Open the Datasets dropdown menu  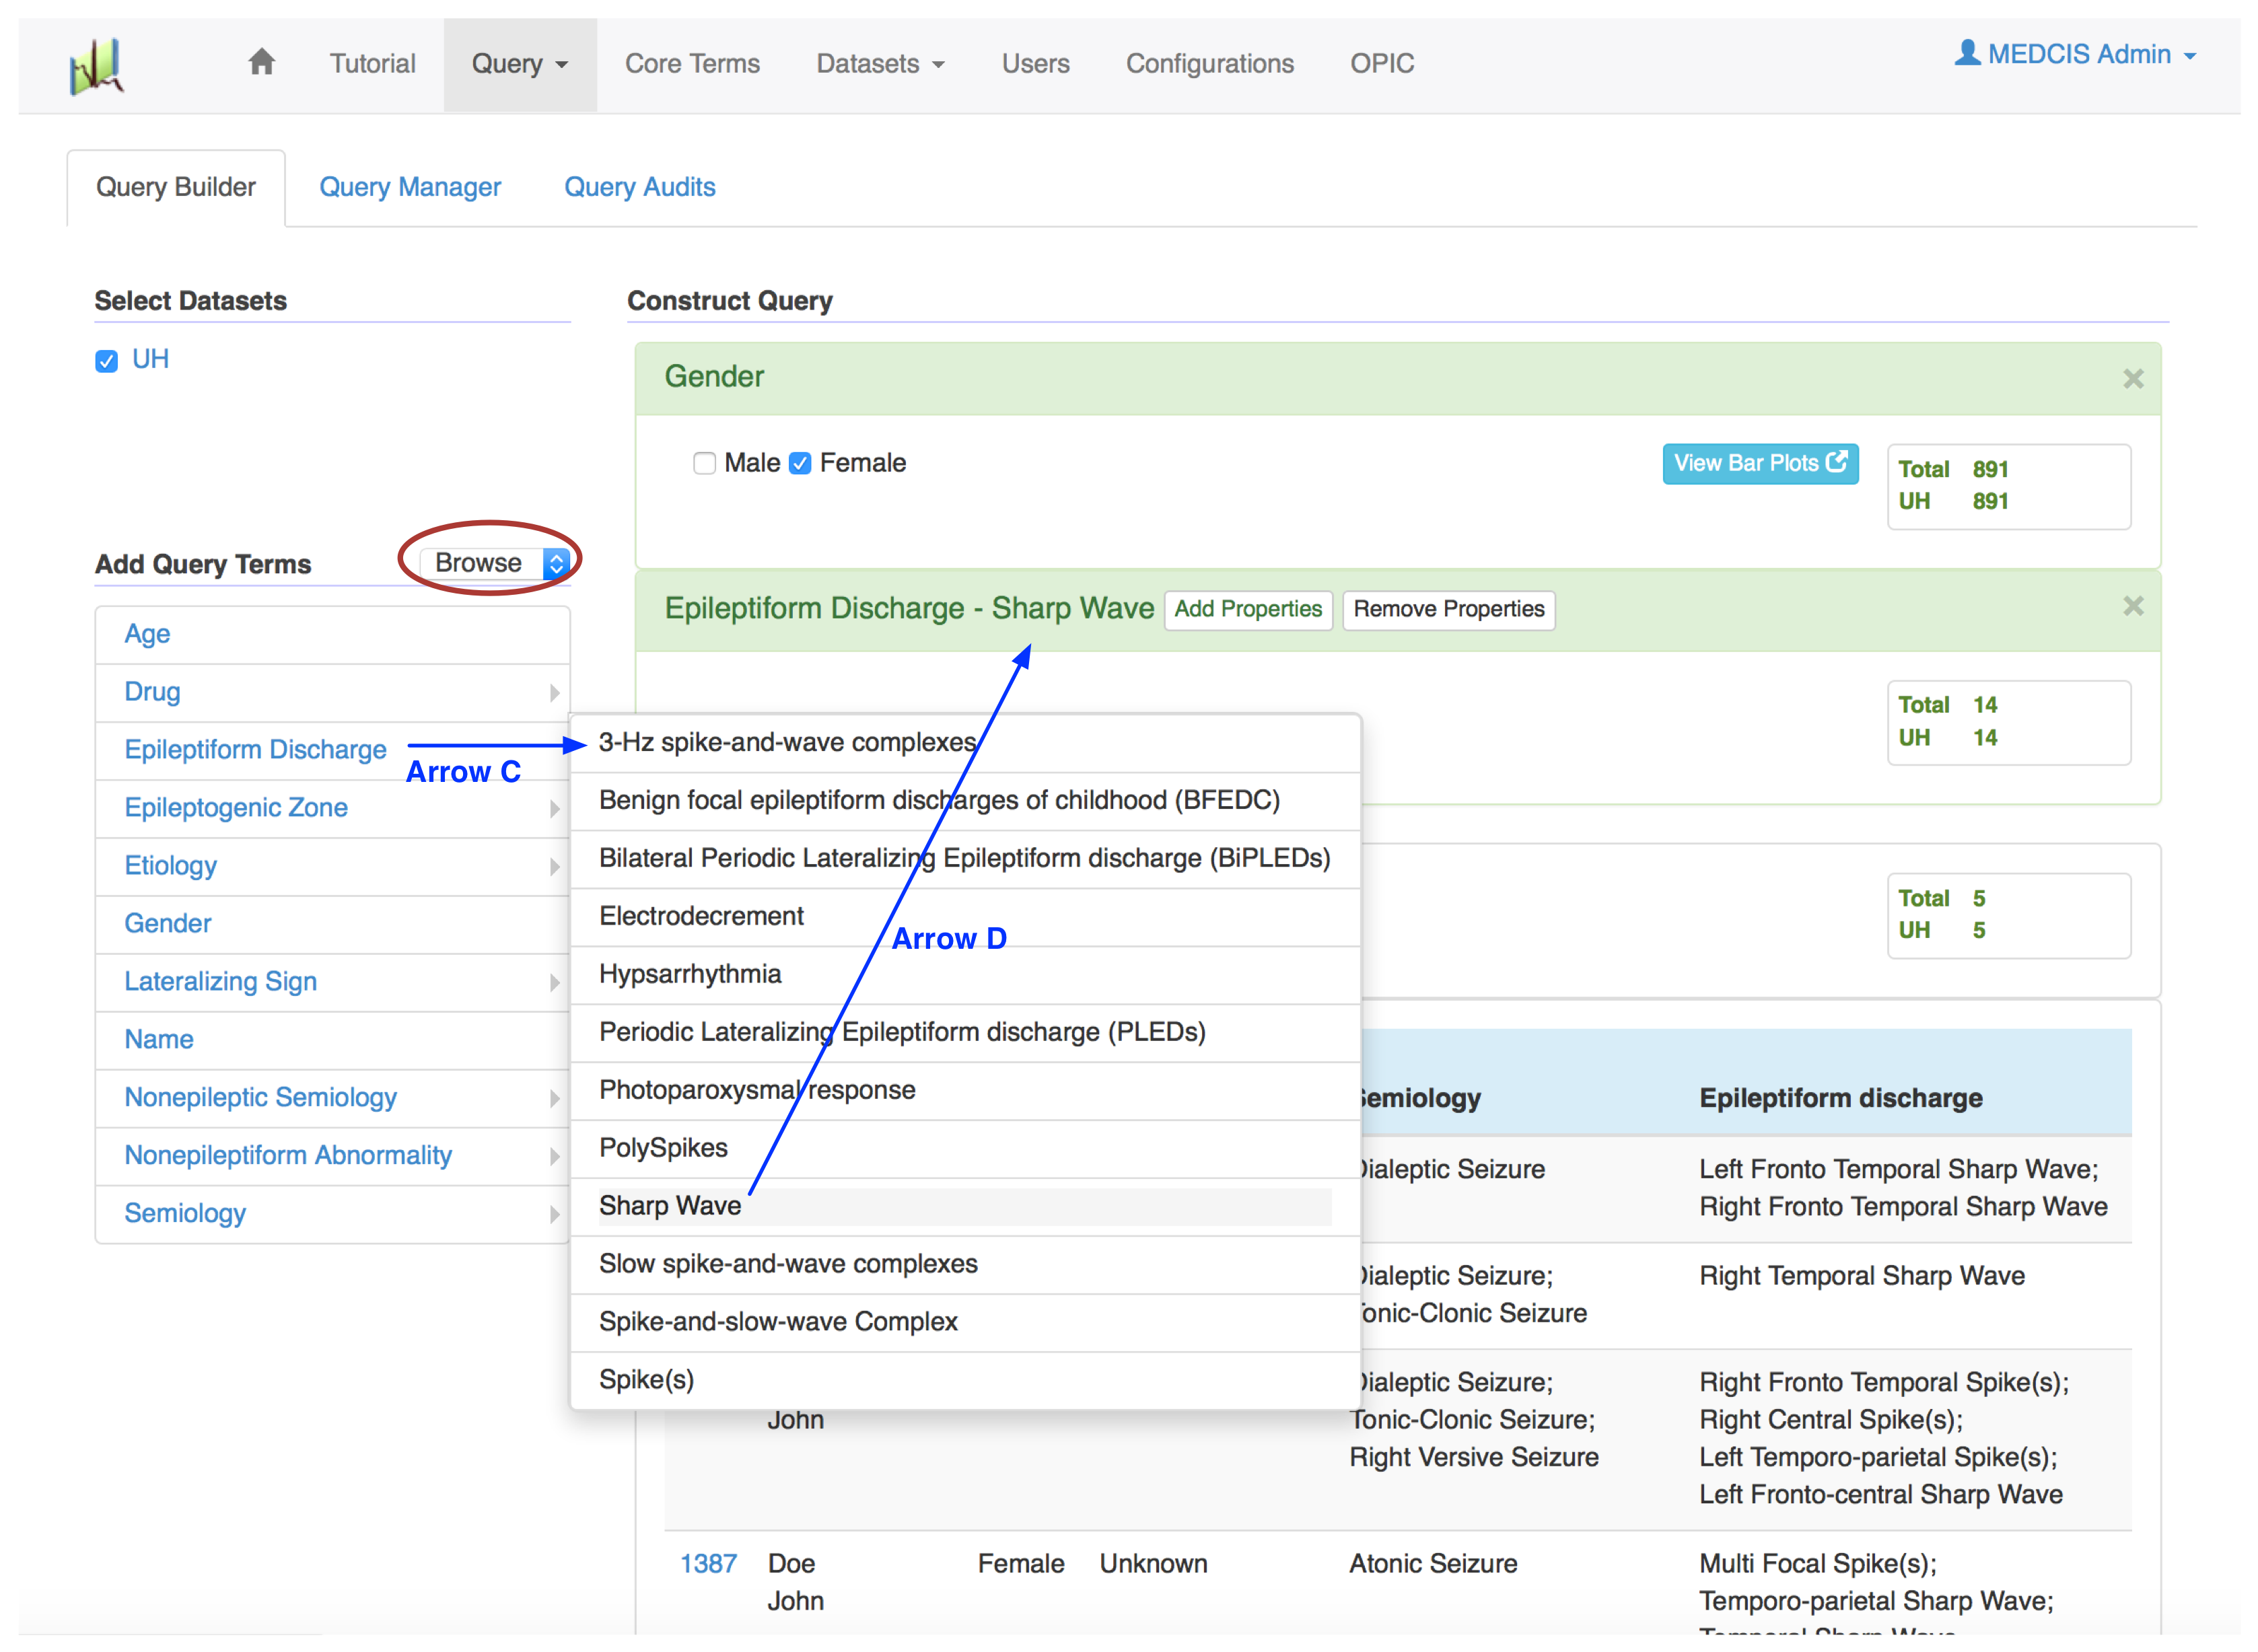[880, 64]
